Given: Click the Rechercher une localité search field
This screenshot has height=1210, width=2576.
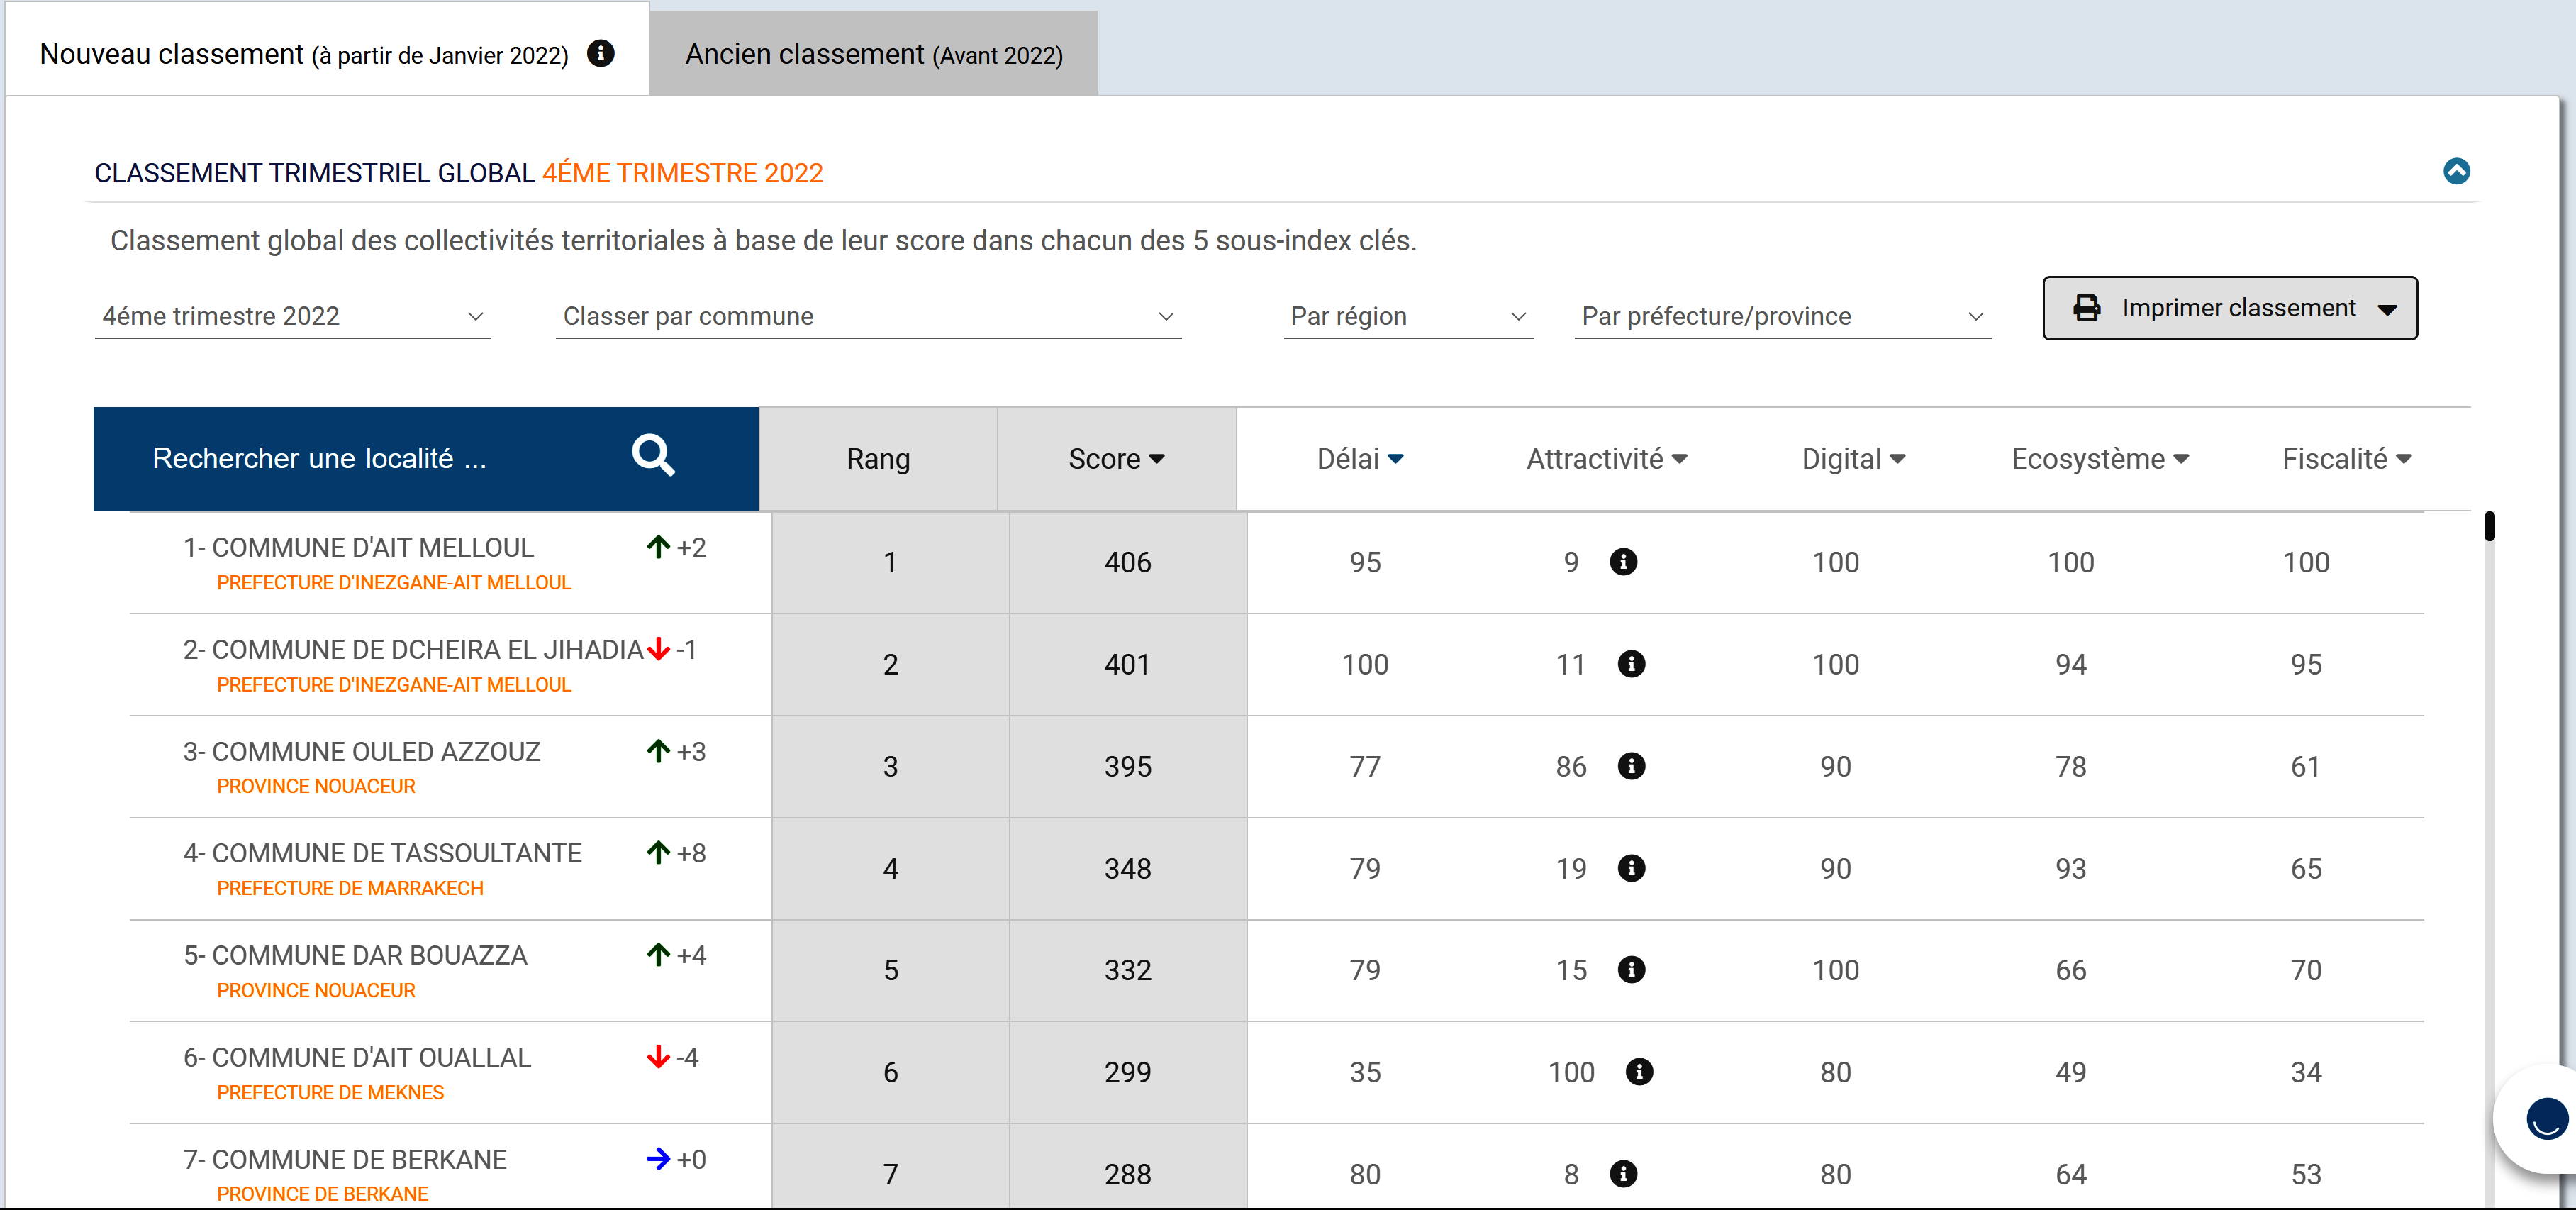Looking at the screenshot, I should tap(319, 459).
